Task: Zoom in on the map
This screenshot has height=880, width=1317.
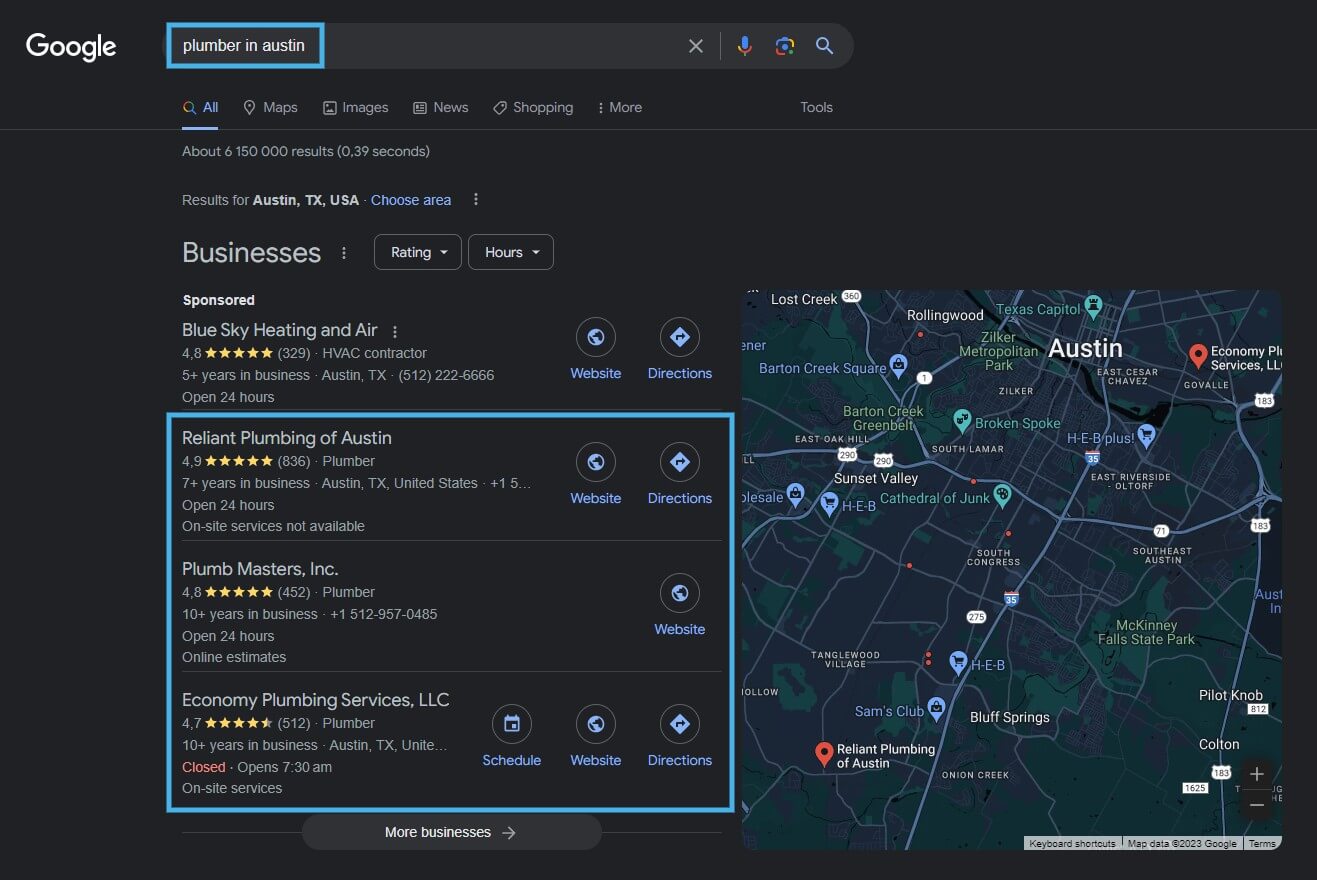Action: coord(1256,773)
